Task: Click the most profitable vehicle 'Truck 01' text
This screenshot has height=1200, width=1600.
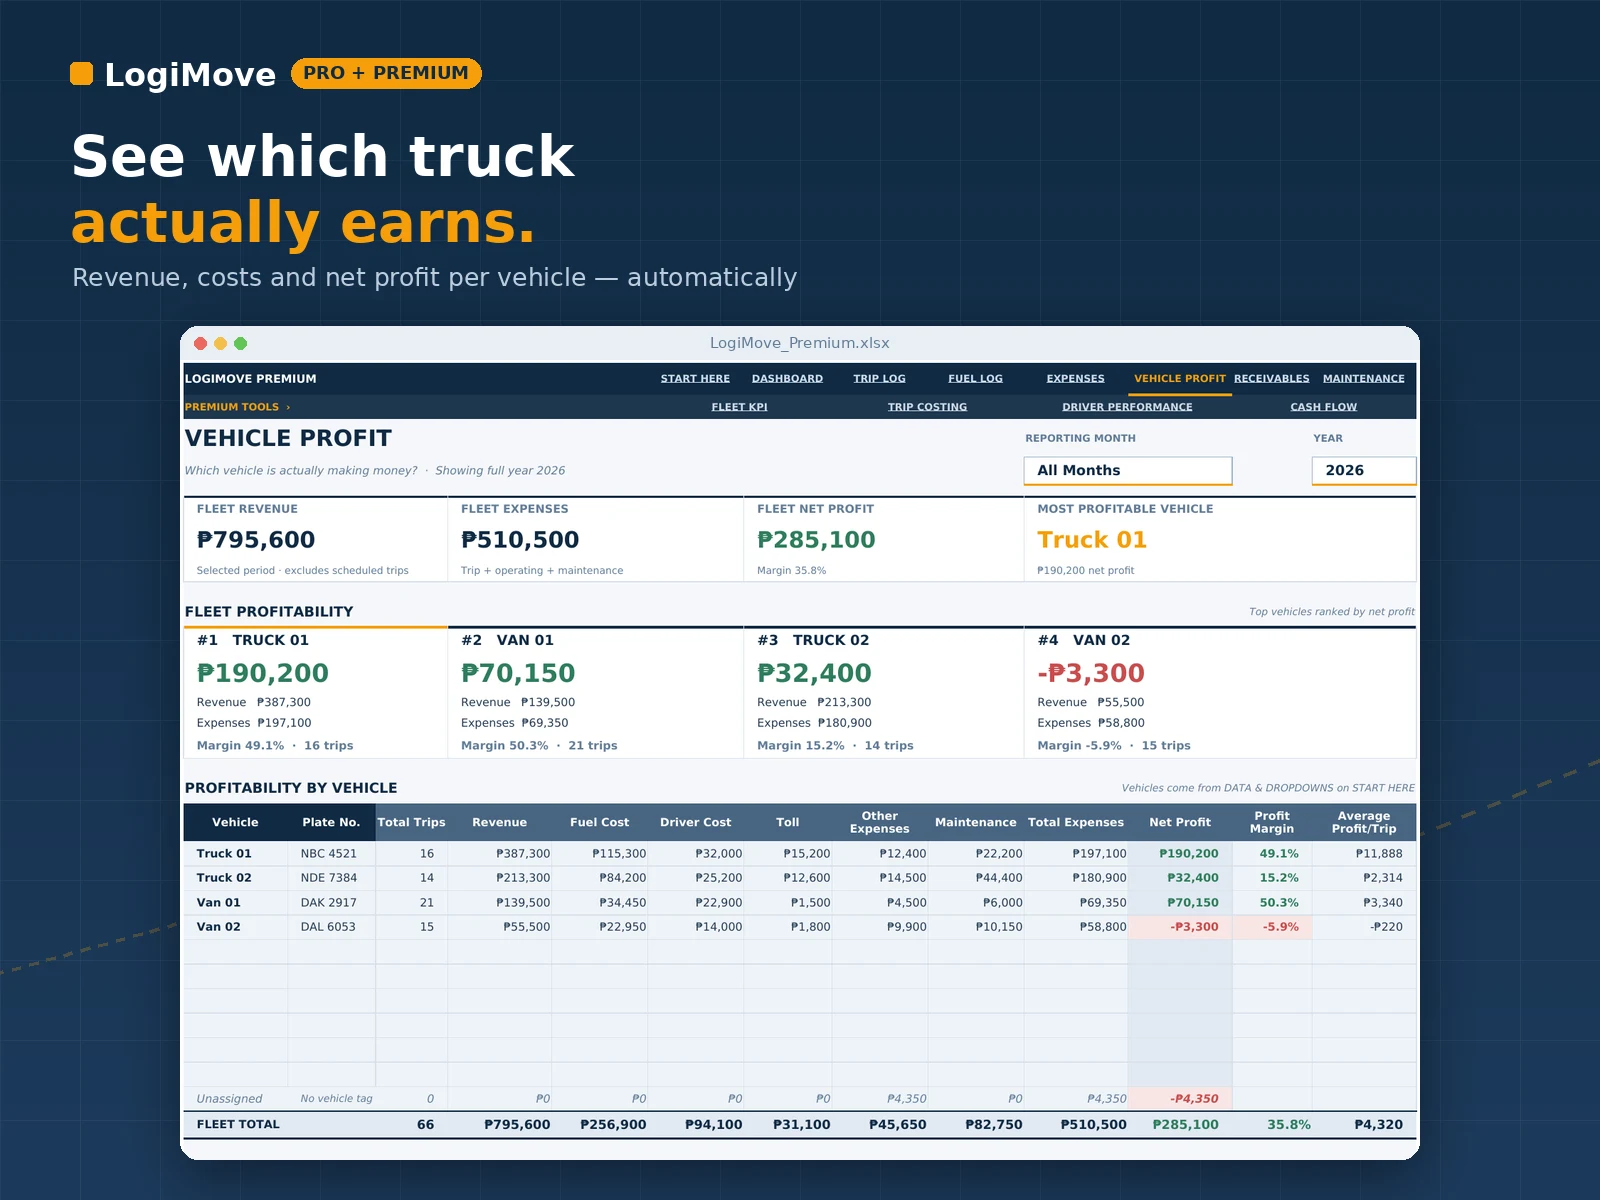Action: 1092,540
